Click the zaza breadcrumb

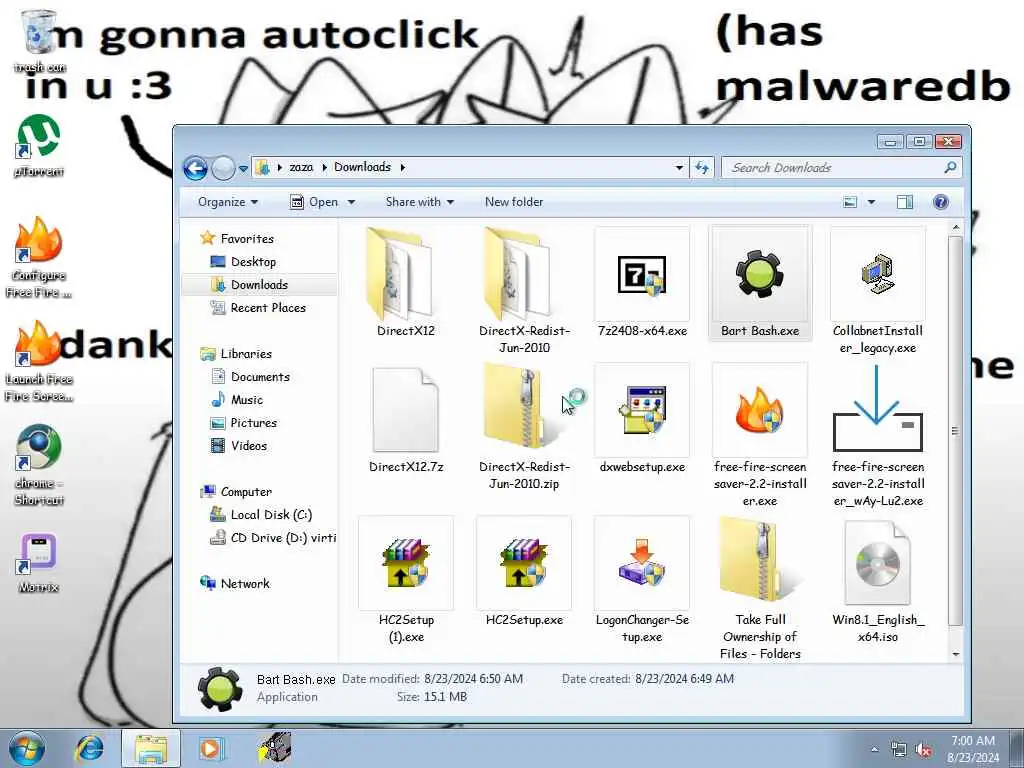pos(301,167)
